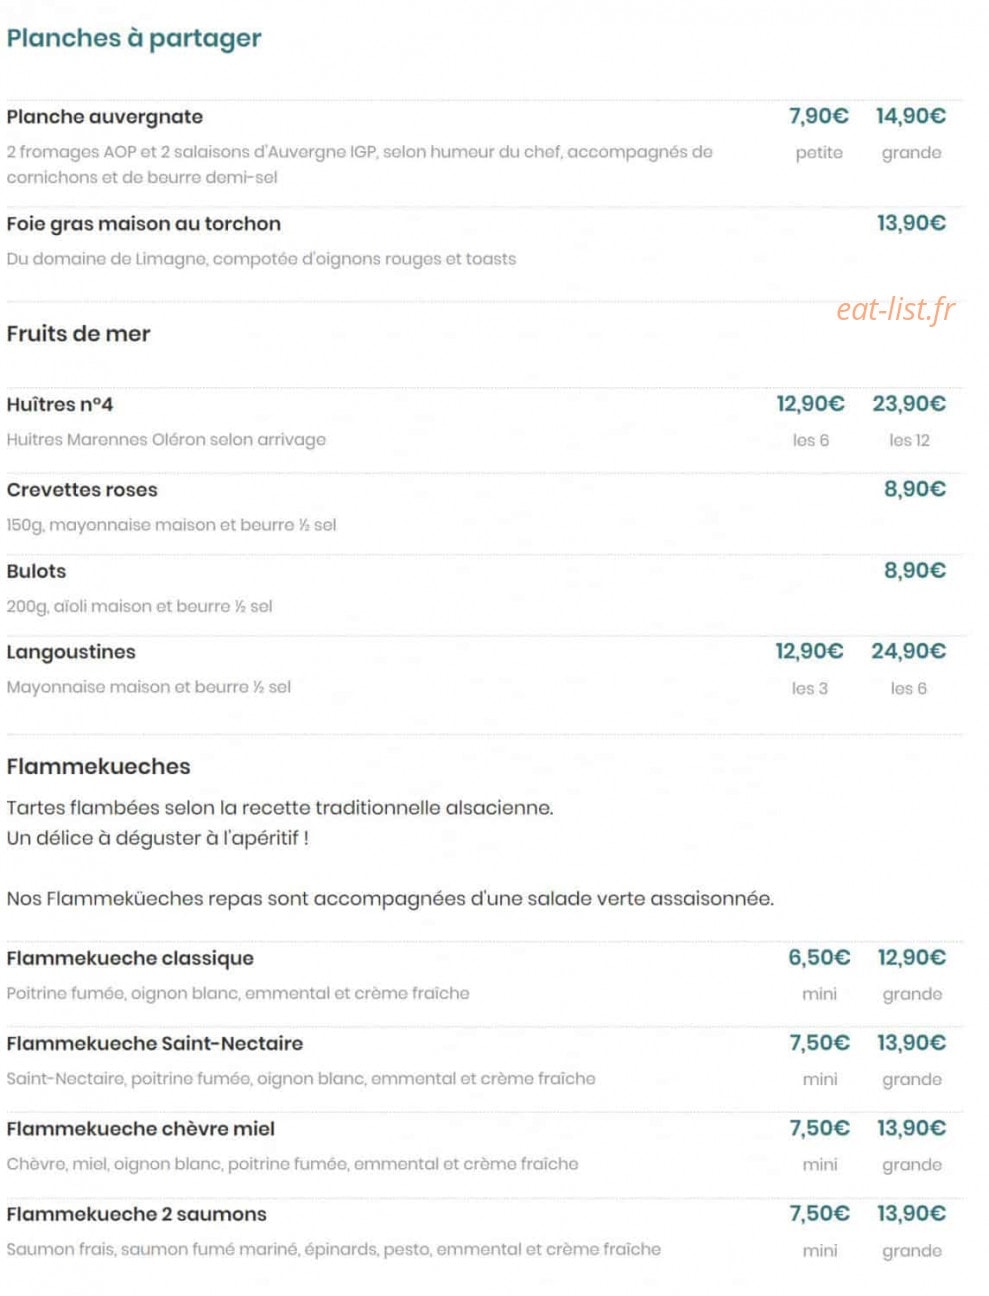This screenshot has height=1296, width=989.
Task: Click the 12,90€ les 3 langoustines price
Action: pos(810,652)
